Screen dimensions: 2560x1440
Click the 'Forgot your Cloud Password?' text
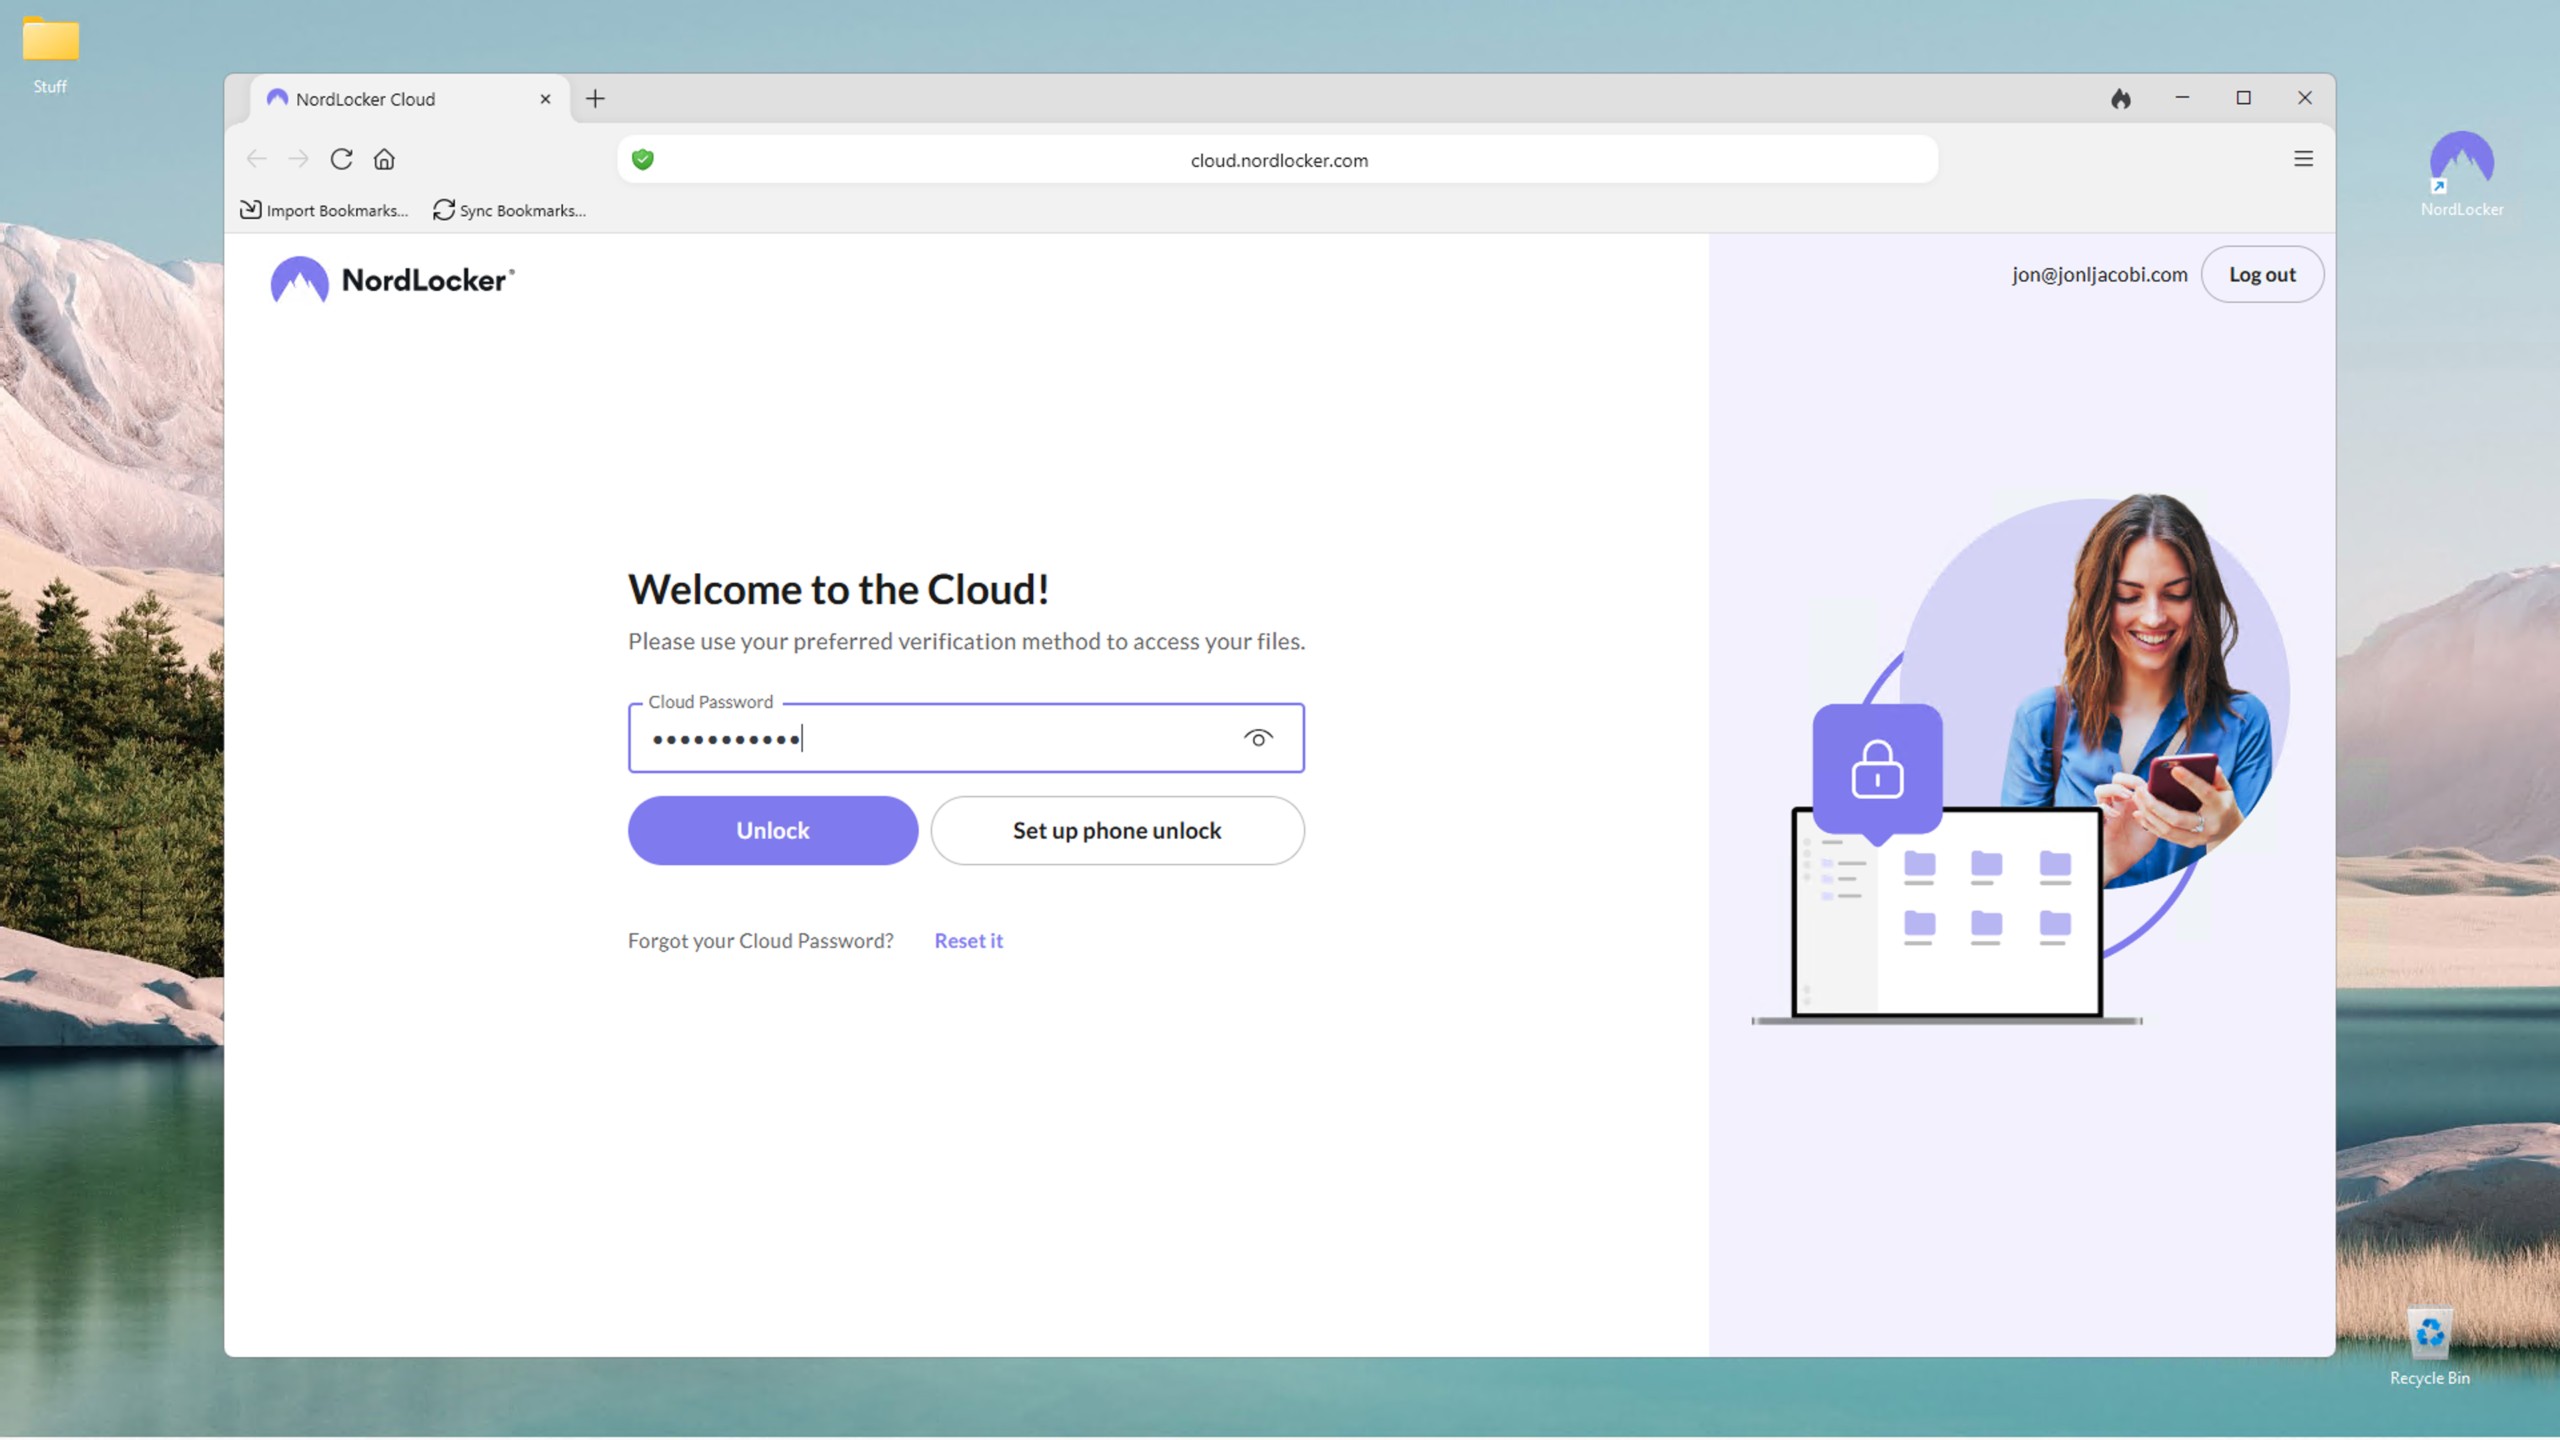pos(760,940)
